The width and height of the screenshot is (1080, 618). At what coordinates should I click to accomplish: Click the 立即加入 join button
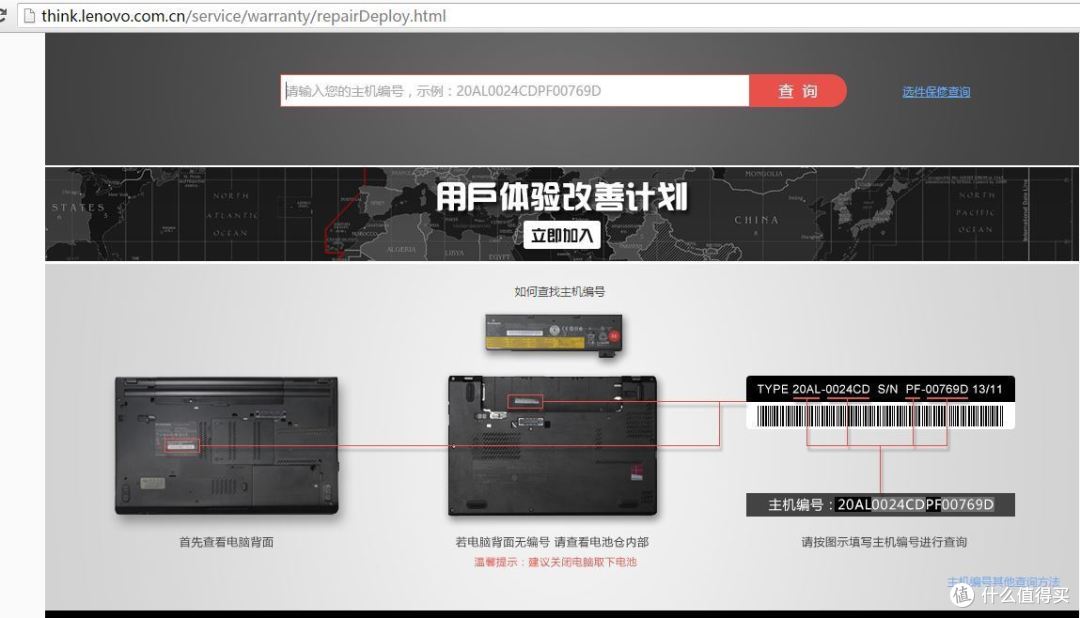click(x=562, y=236)
